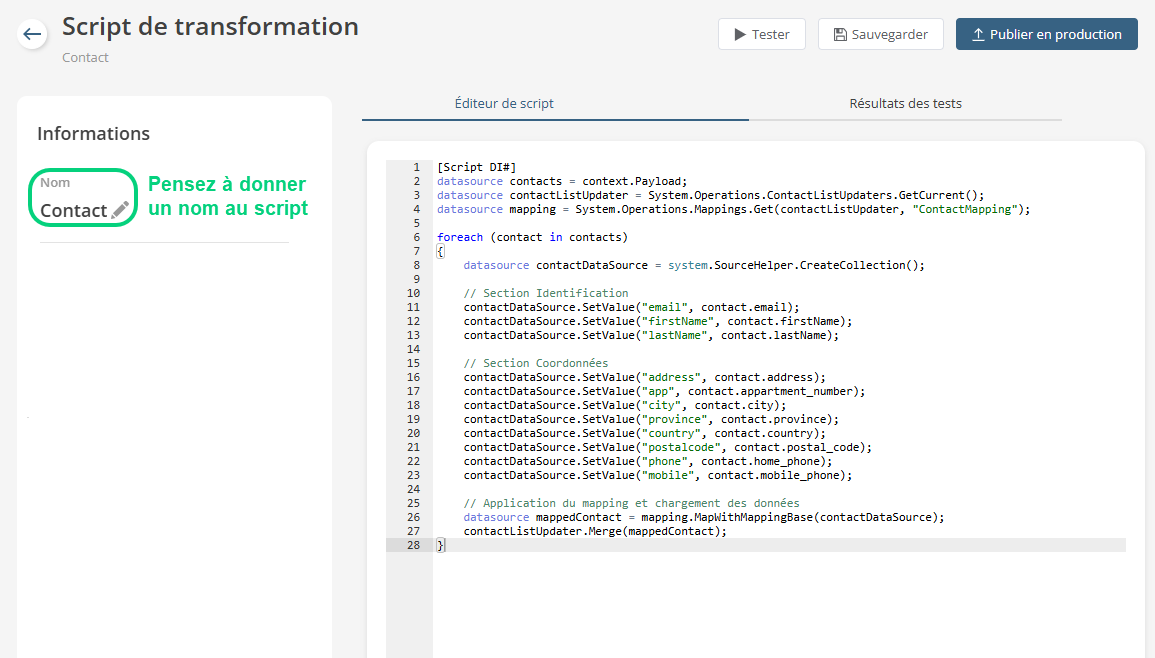
Task: Click the SetValue "address" line
Action: pos(645,377)
